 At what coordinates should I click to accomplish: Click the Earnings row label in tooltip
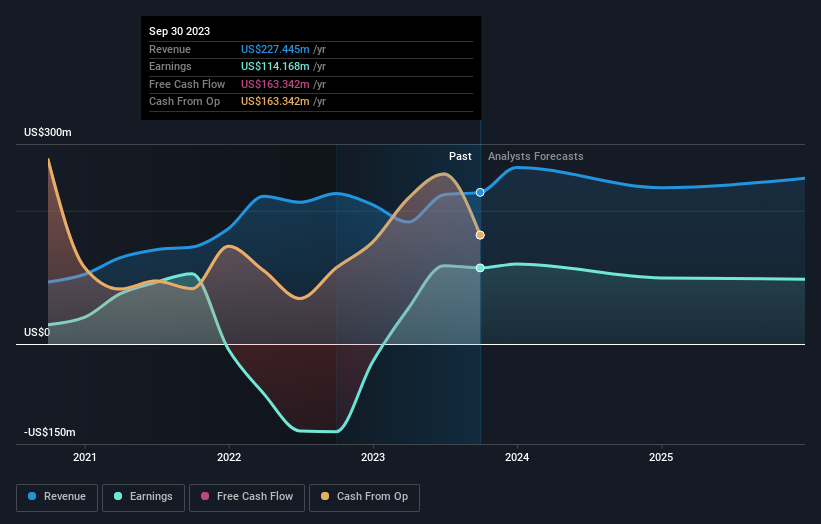point(170,66)
